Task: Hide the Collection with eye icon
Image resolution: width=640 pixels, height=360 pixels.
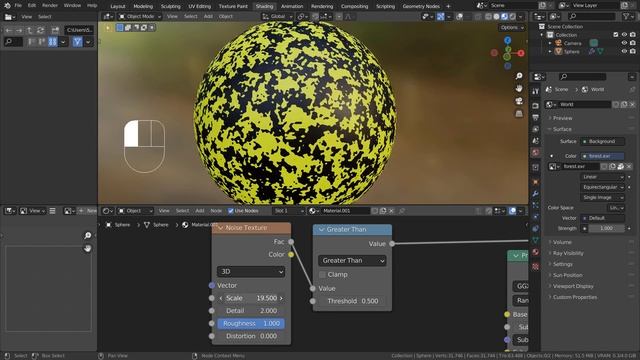Action: pos(624,35)
